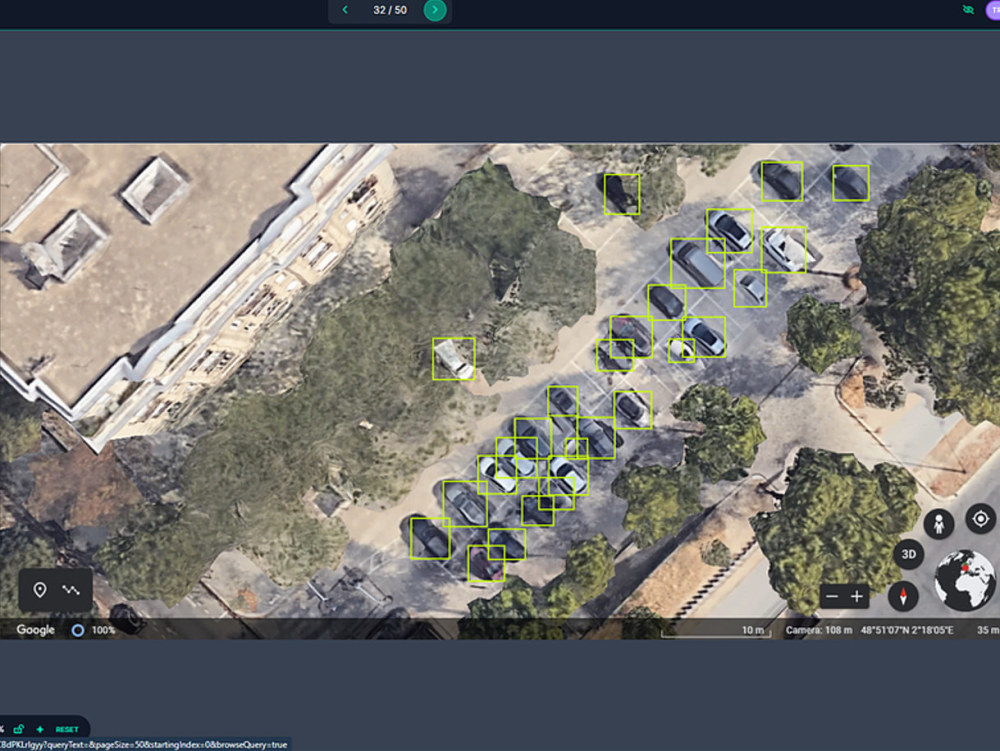Click the plus icon beside RESET
This screenshot has width=1000, height=751.
coord(40,728)
